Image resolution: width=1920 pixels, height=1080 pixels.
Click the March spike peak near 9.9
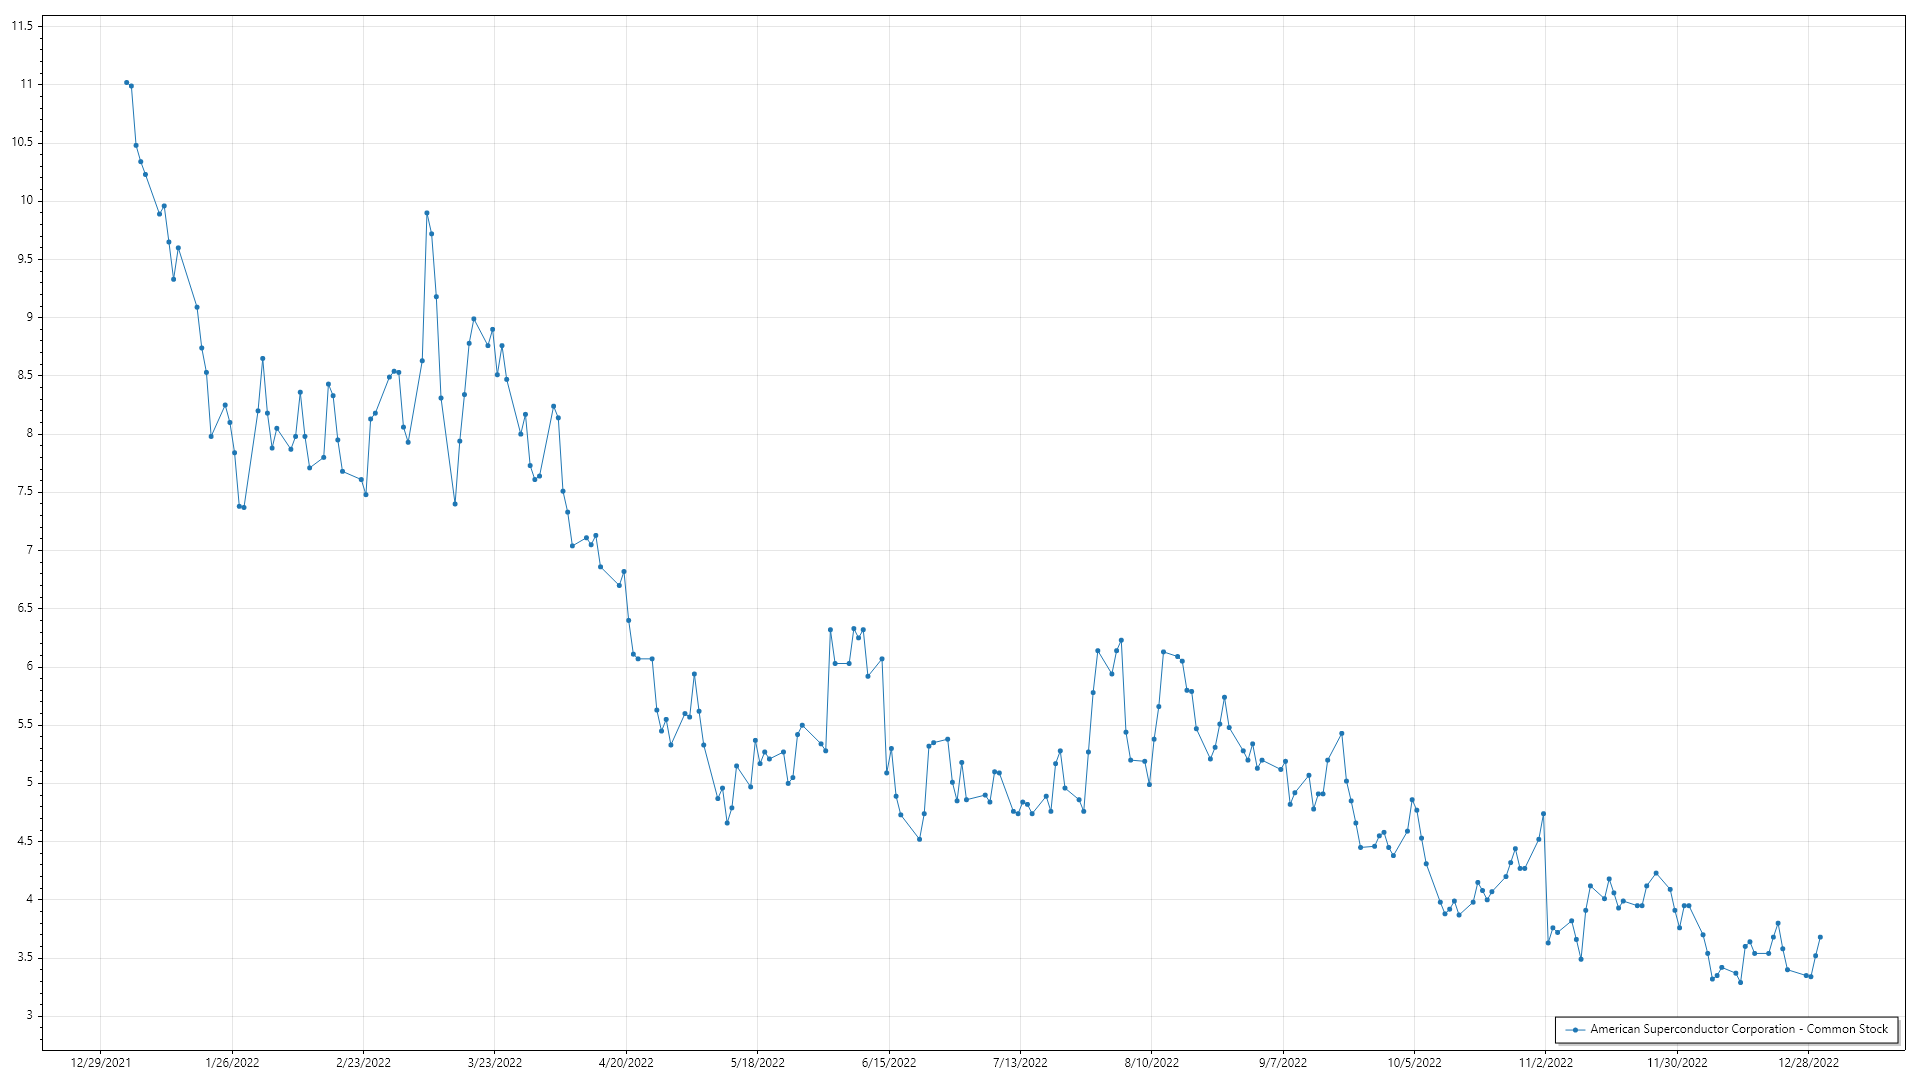coord(427,213)
